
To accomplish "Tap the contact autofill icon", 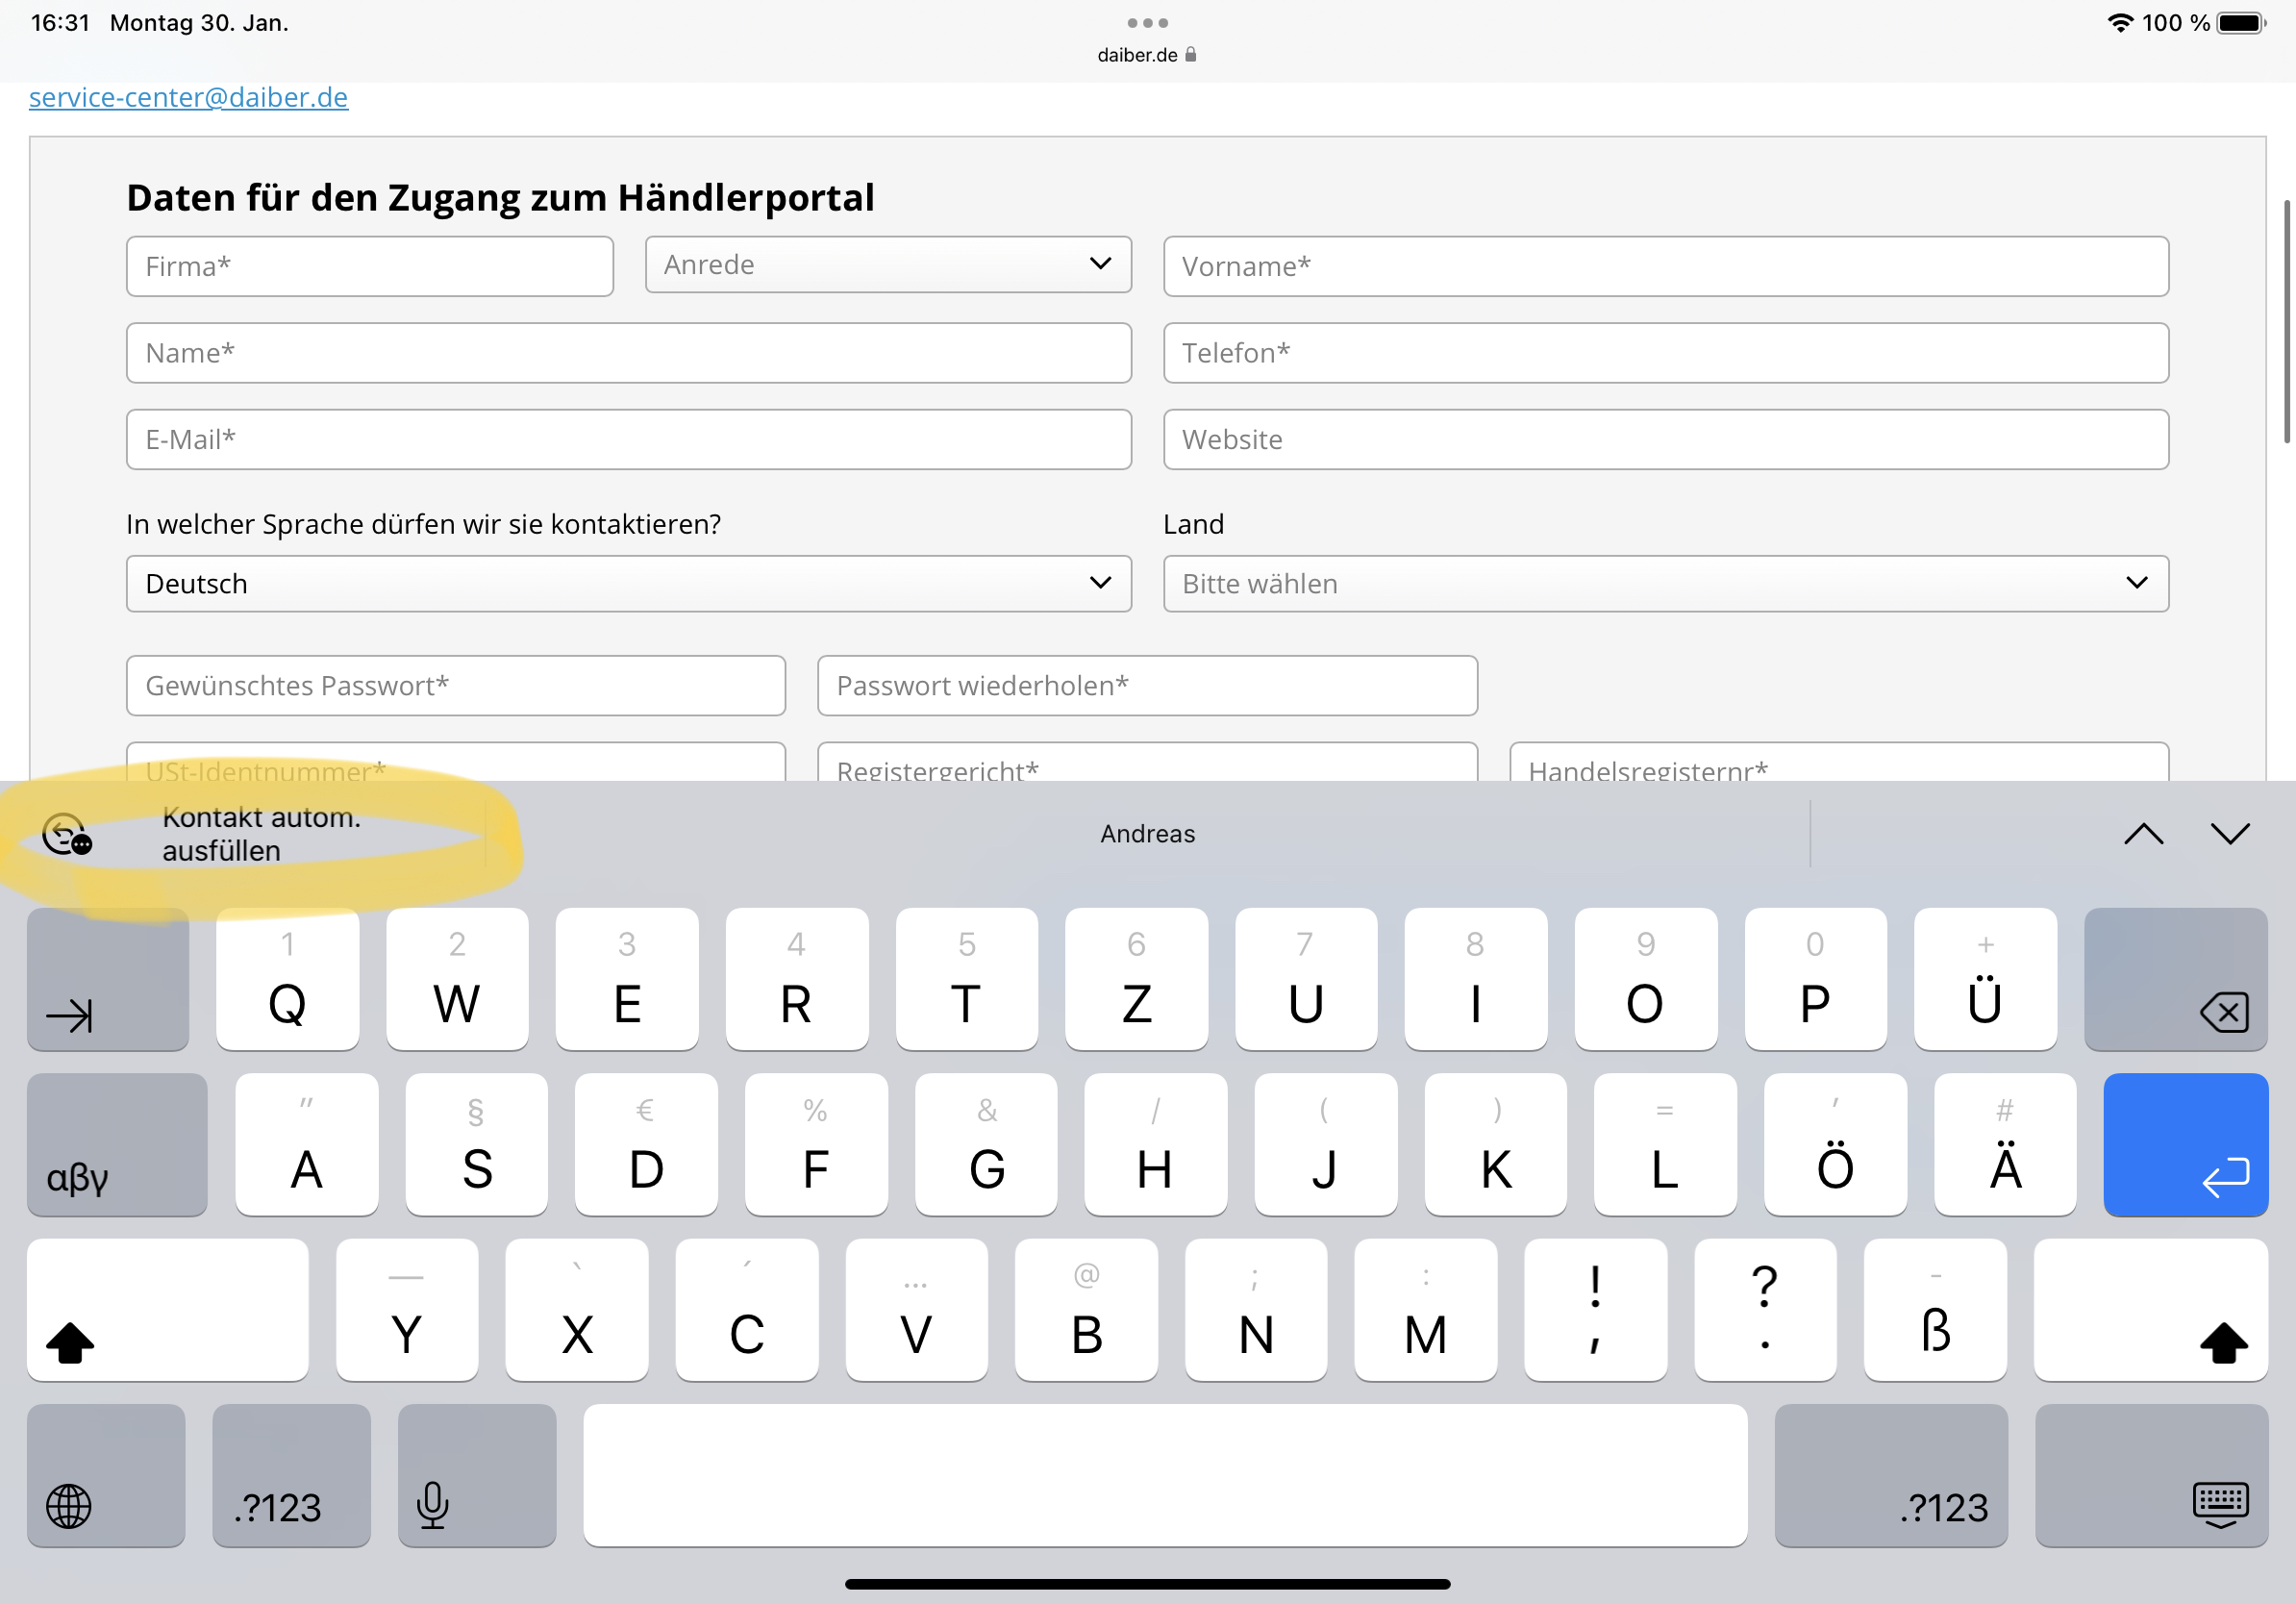I will (x=67, y=835).
